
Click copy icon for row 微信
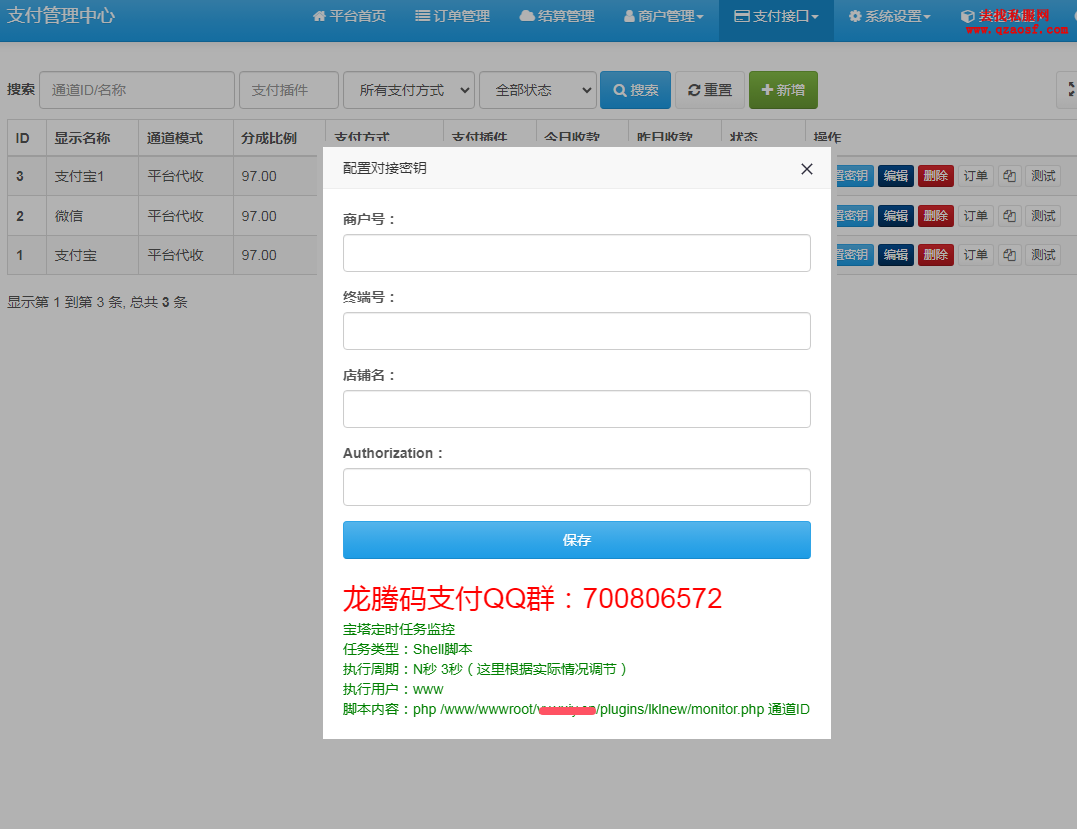(1009, 216)
